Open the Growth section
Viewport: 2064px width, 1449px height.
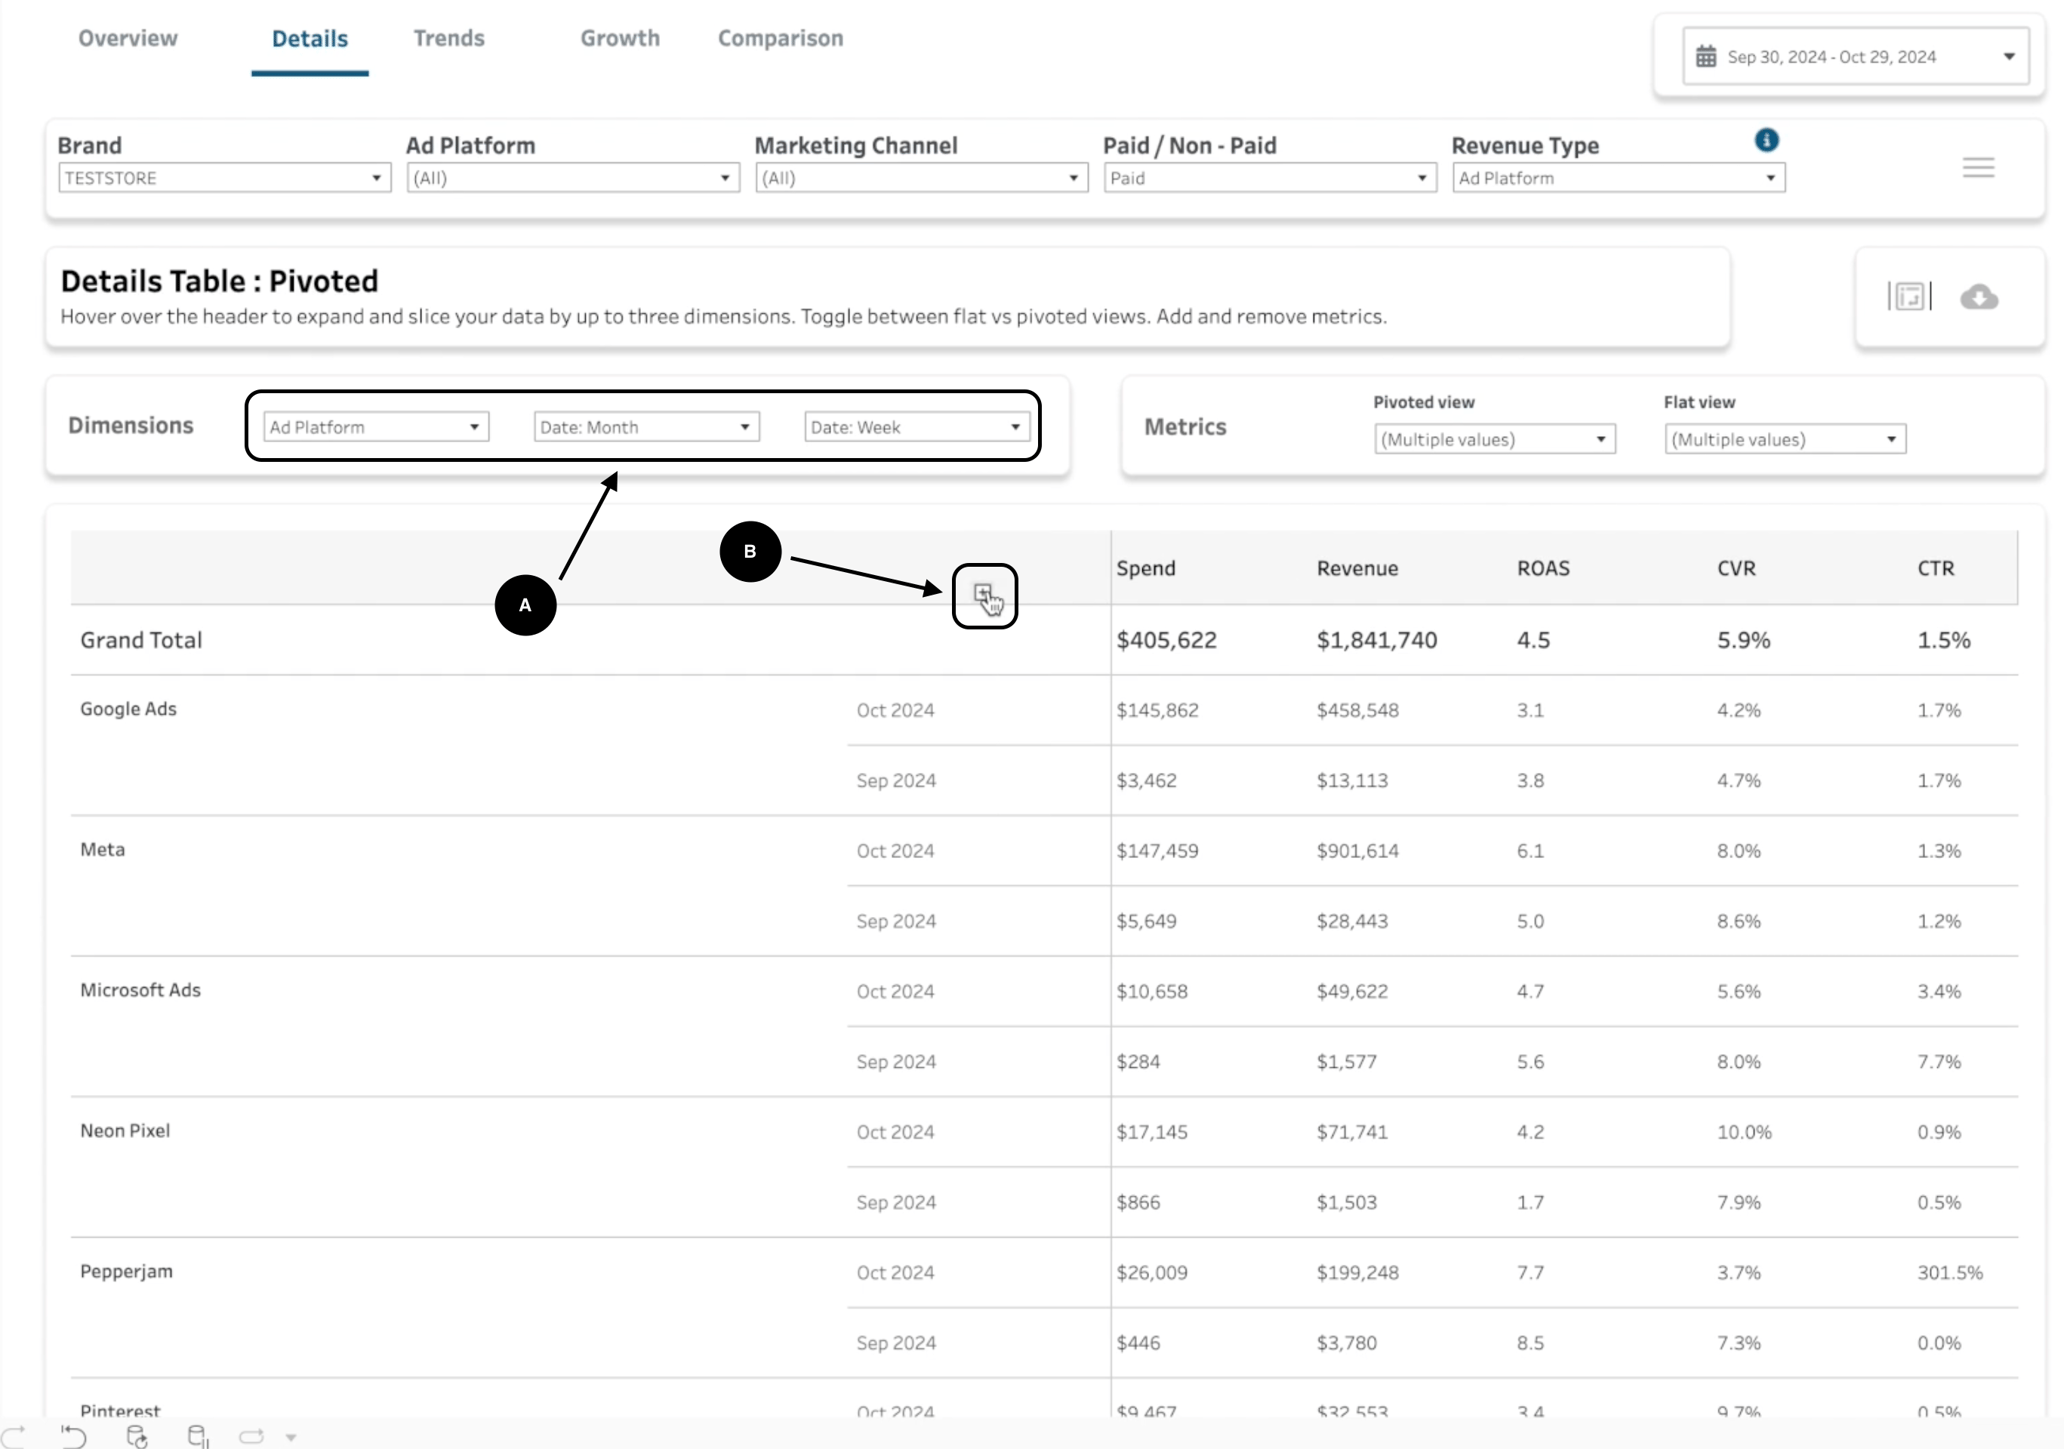620,38
